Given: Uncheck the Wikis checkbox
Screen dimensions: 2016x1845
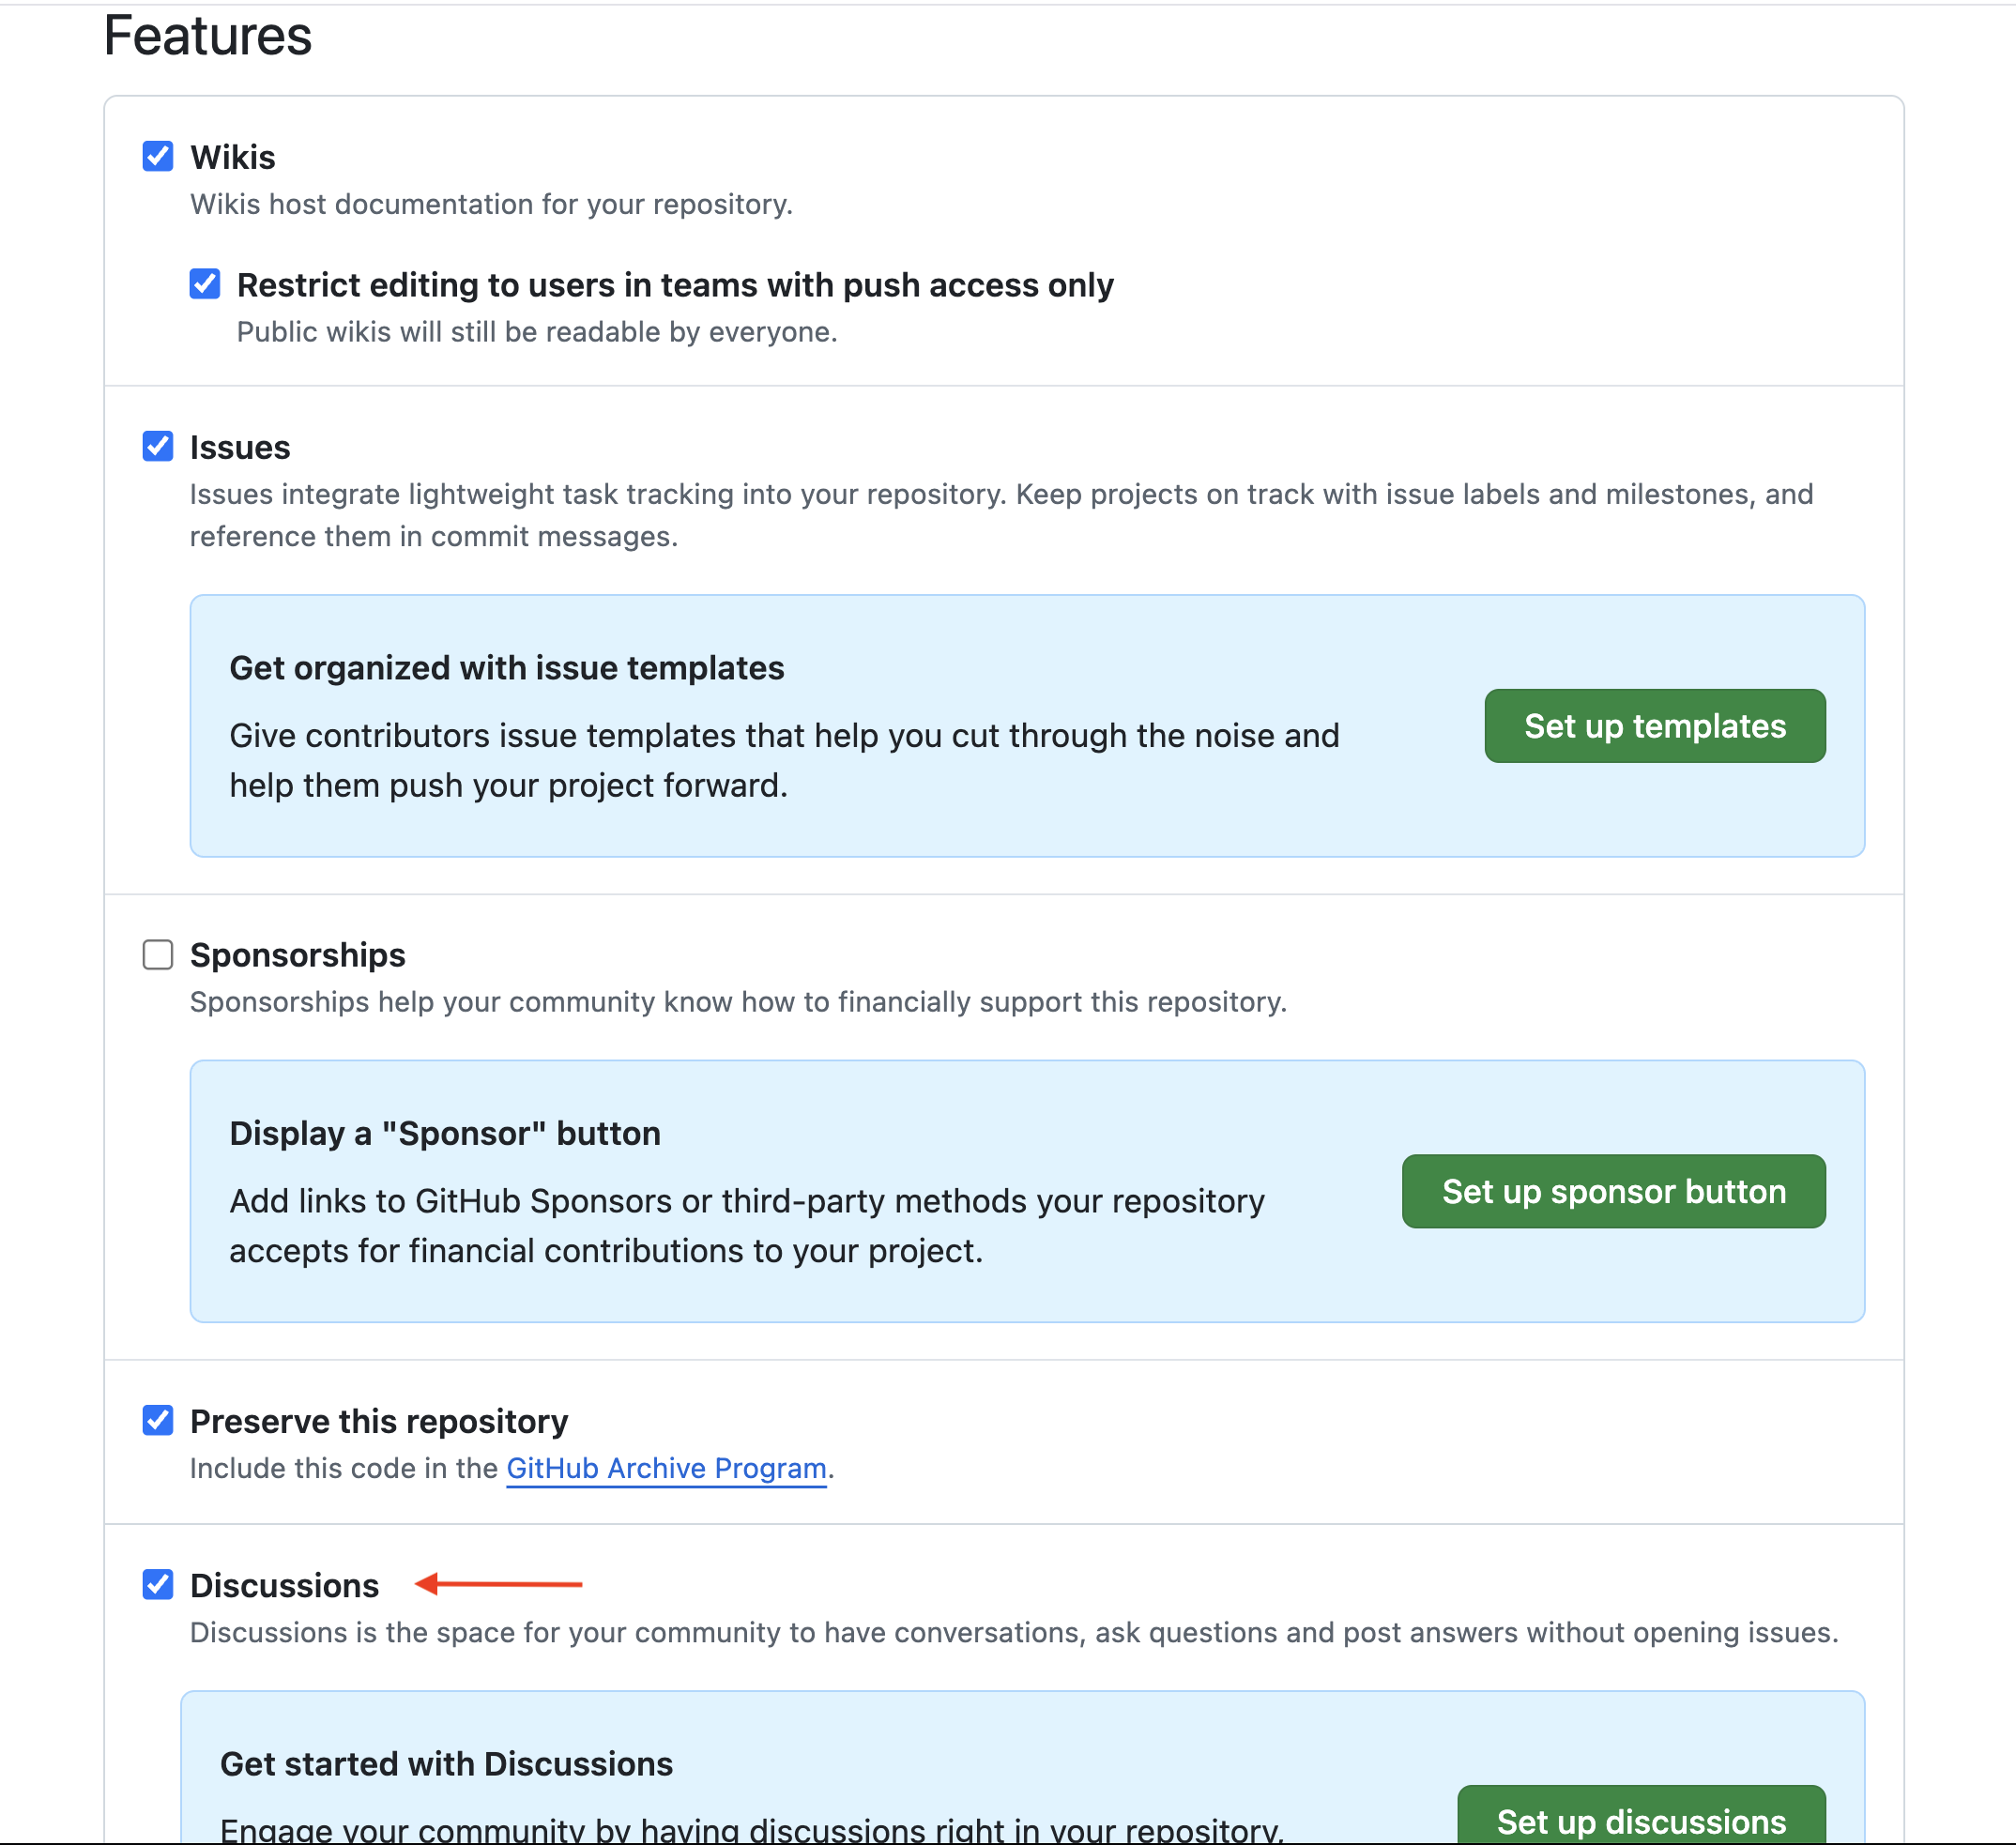Looking at the screenshot, I should pos(158,157).
